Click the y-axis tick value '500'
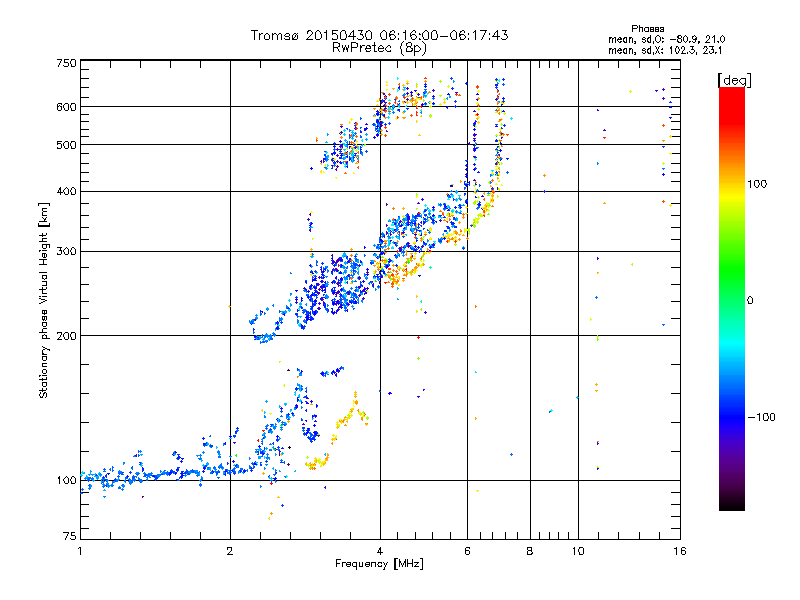 [66, 145]
